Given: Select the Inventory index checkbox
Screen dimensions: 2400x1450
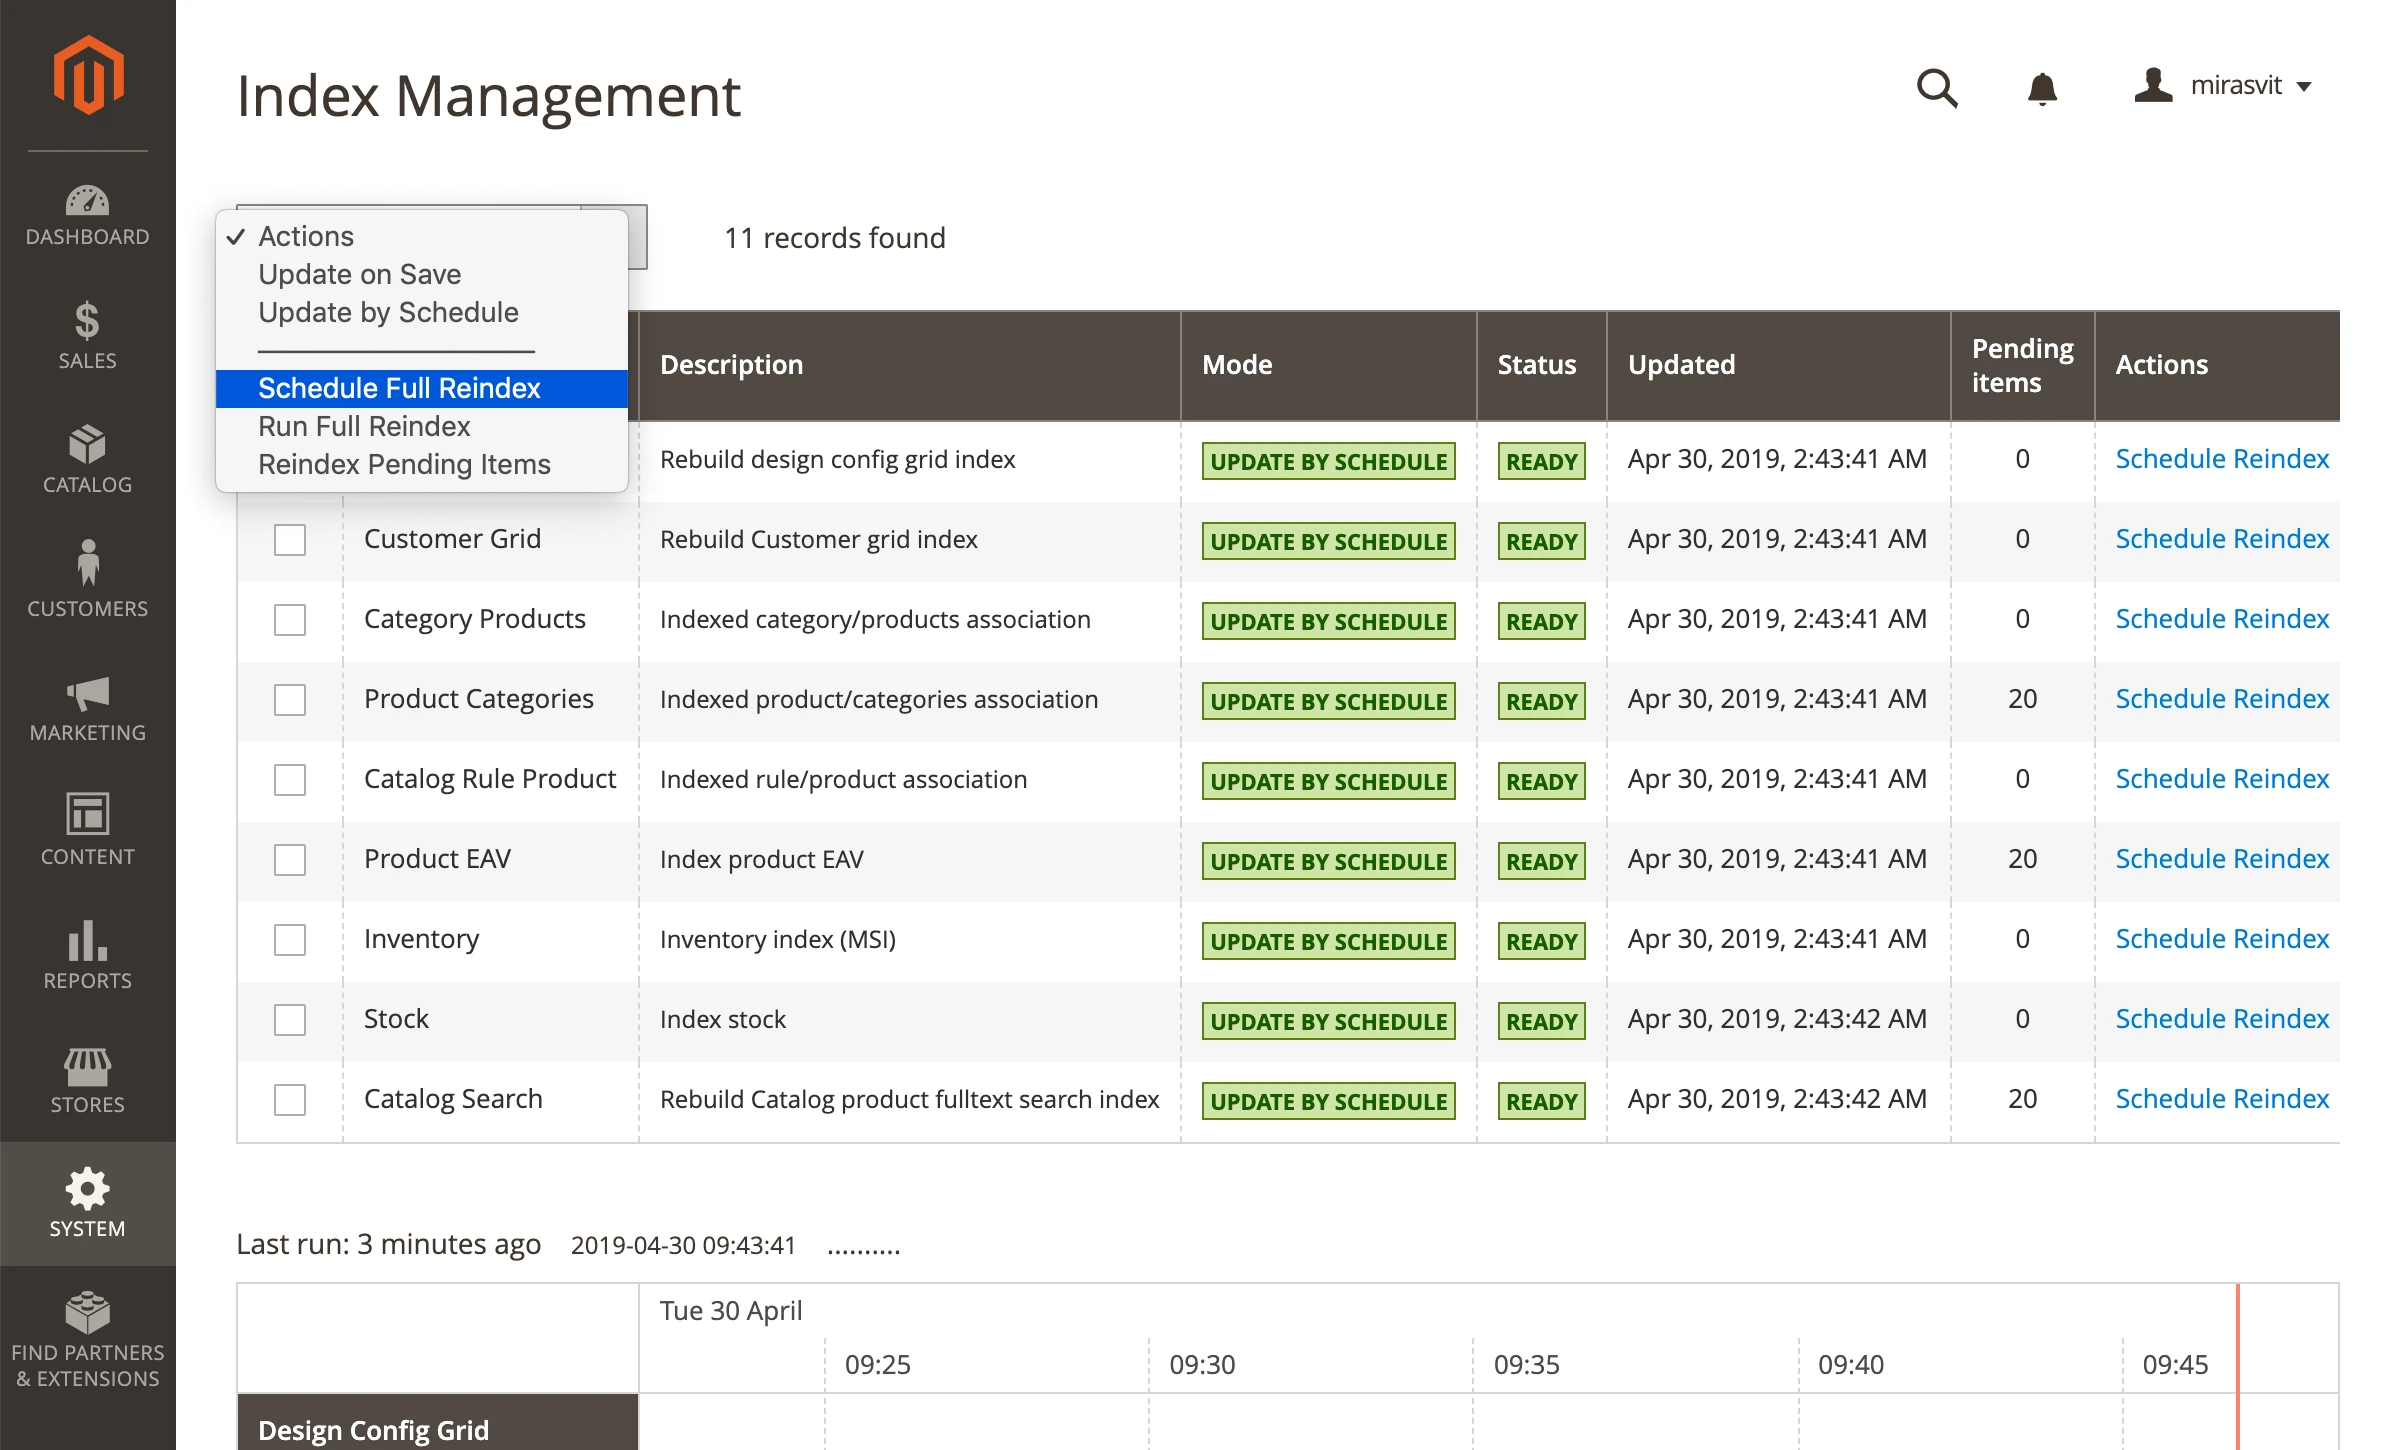Looking at the screenshot, I should tap(289, 940).
